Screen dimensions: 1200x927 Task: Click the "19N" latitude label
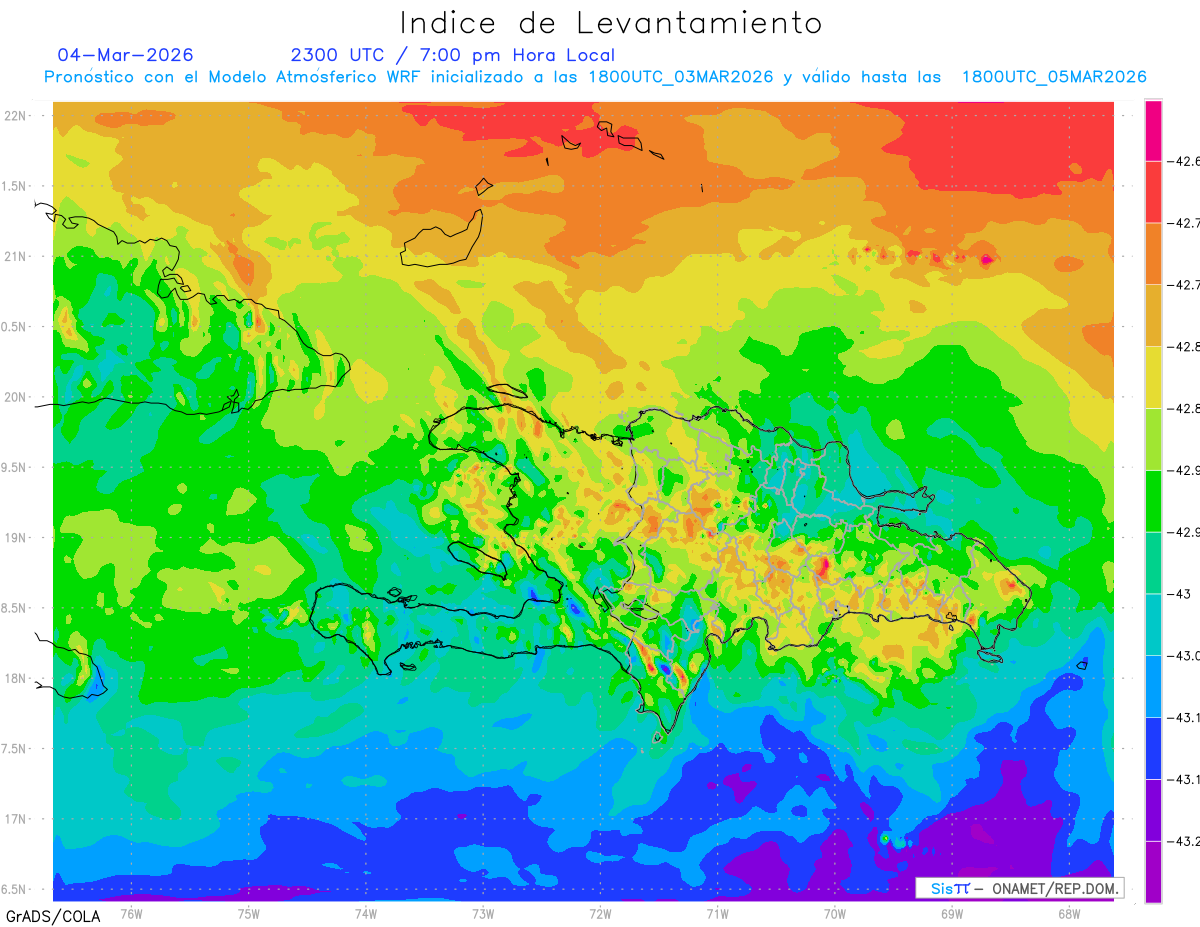(x=17, y=538)
